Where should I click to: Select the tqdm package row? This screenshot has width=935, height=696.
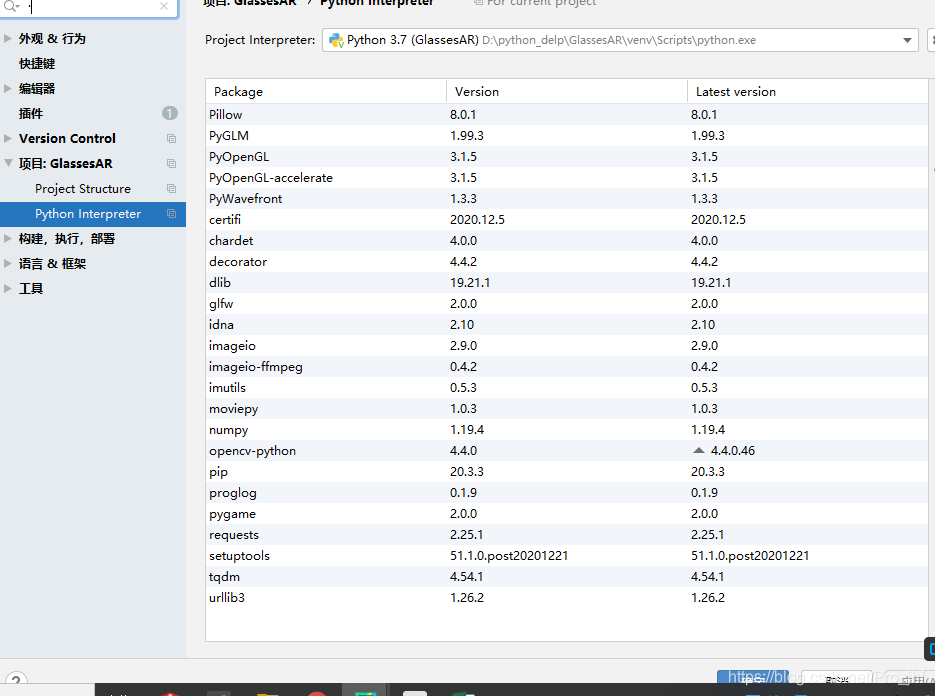(x=567, y=577)
